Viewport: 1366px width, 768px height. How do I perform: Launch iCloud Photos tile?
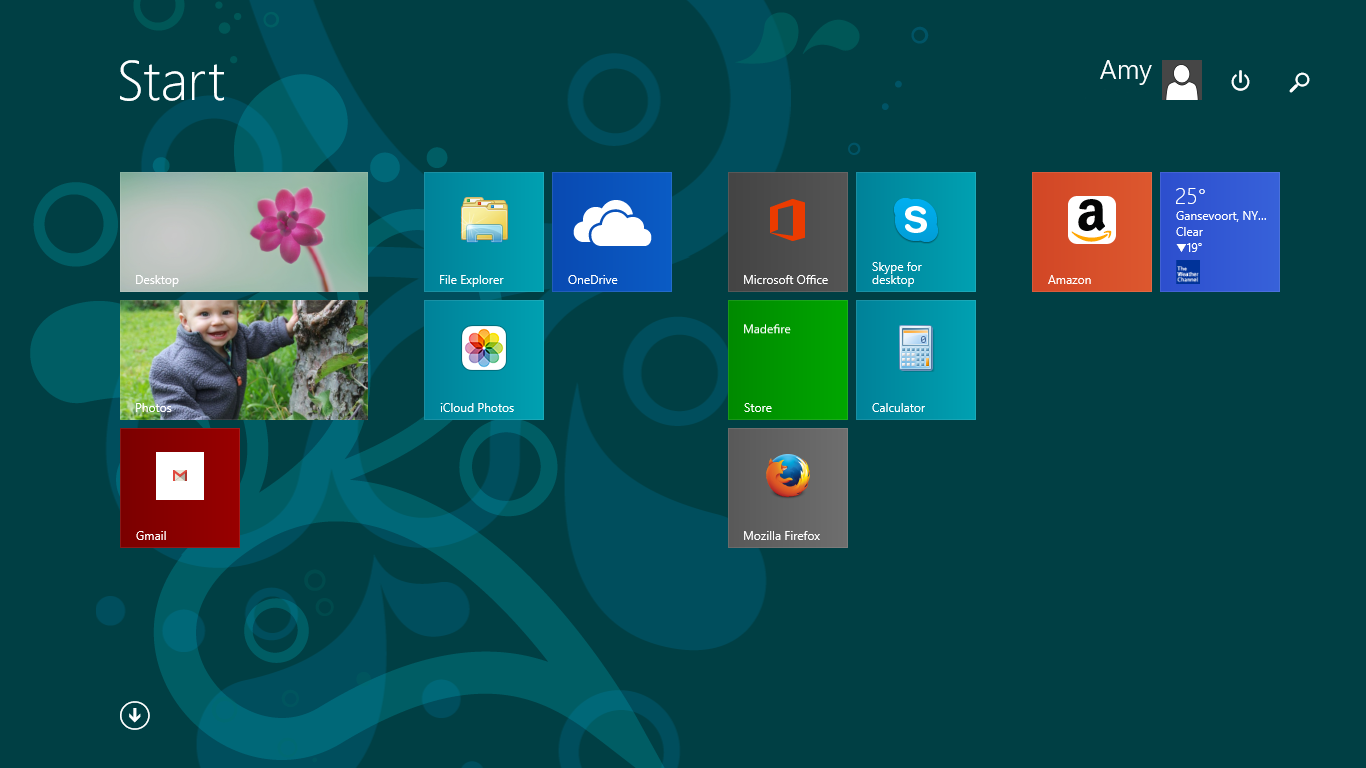point(484,360)
